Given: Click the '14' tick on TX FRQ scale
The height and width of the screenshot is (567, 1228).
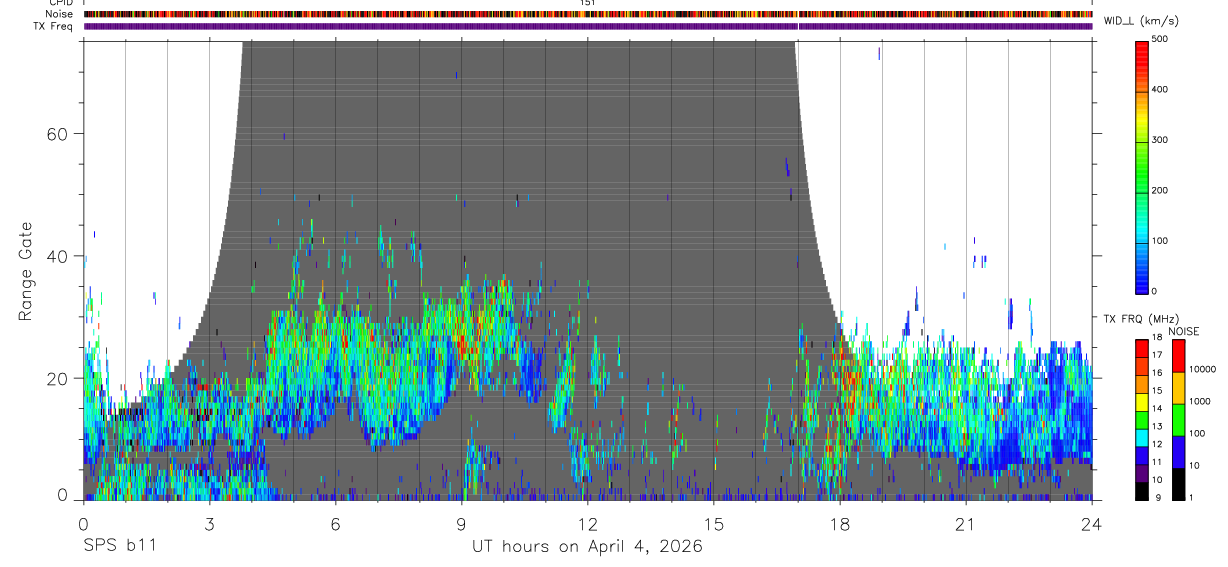Looking at the screenshot, I should (x=1157, y=409).
